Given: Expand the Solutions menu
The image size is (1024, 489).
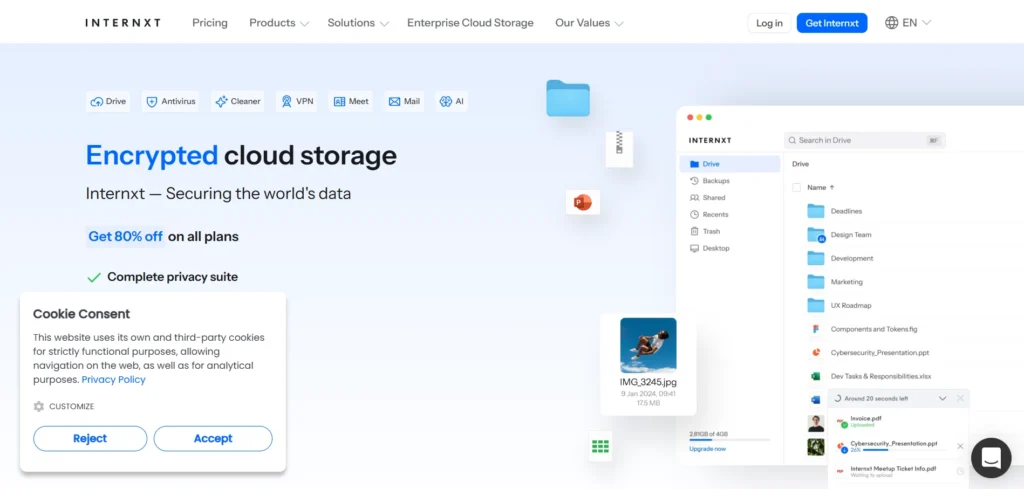Looking at the screenshot, I should tap(358, 23).
